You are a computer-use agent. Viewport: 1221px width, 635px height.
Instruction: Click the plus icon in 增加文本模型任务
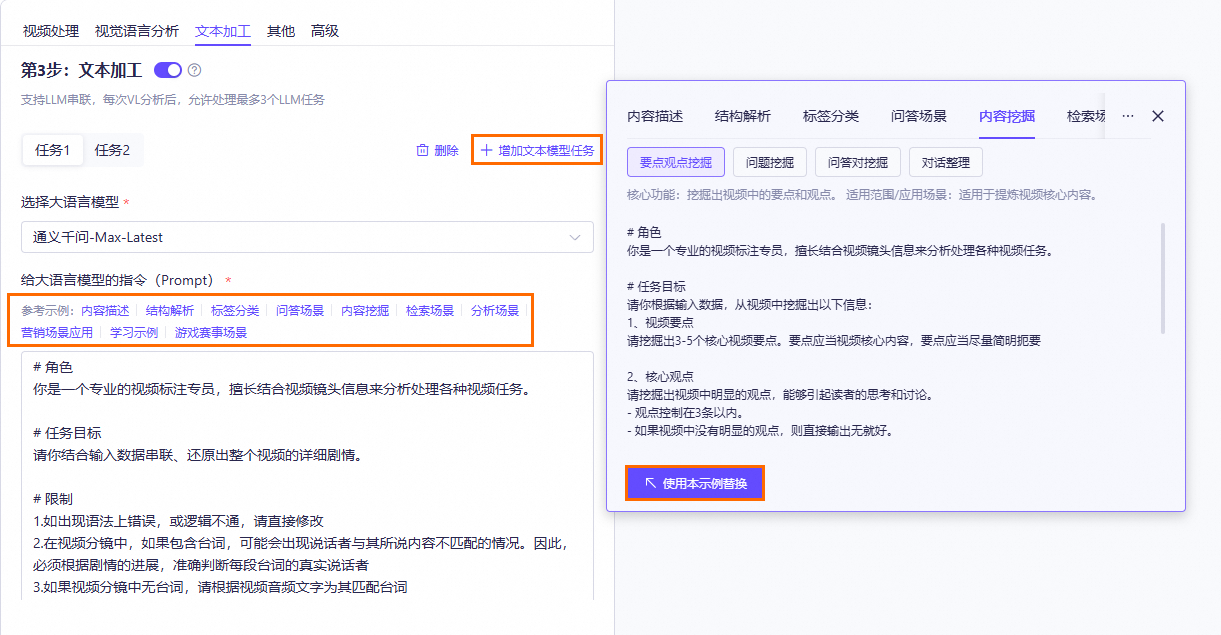[x=487, y=151]
